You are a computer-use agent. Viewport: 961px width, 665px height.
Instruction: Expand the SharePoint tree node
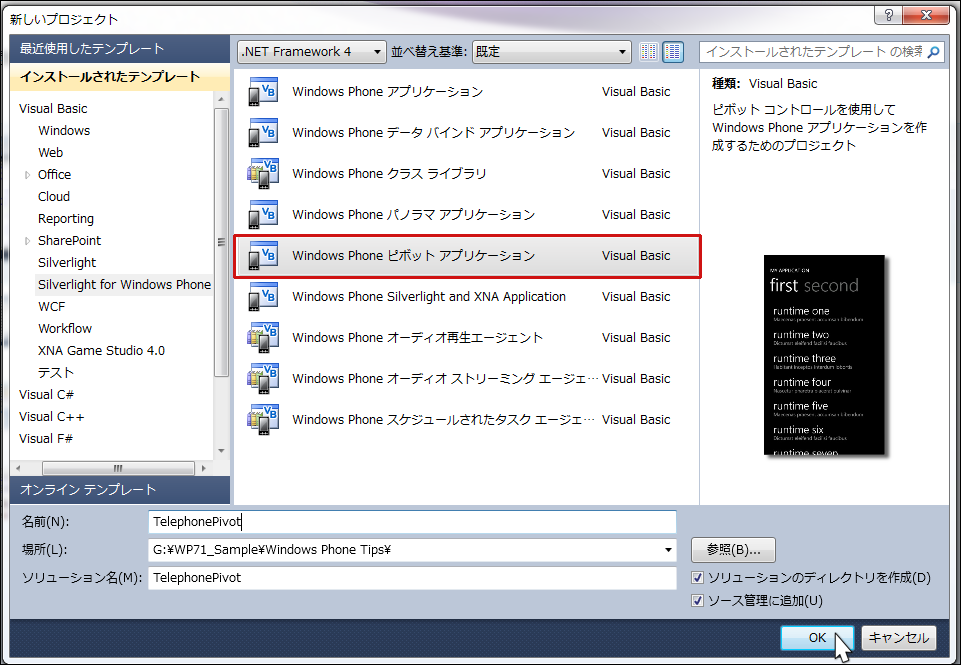28,241
